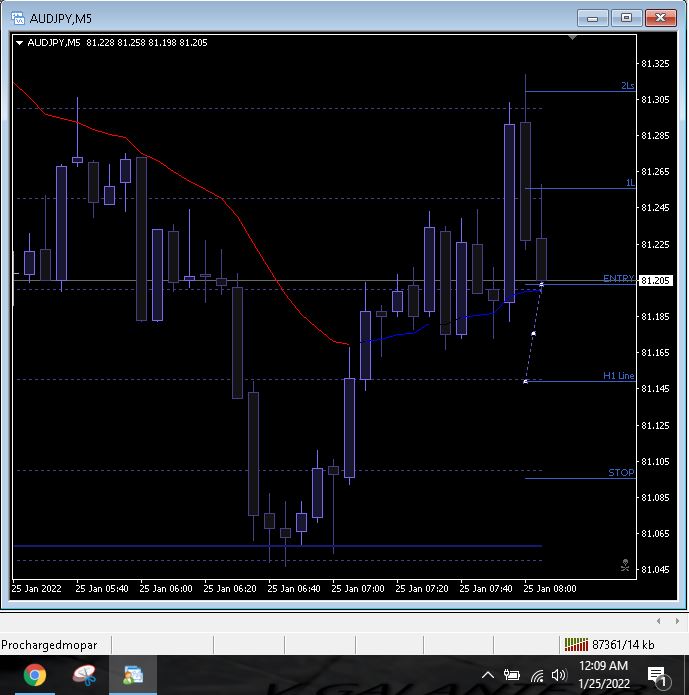The height and width of the screenshot is (695, 689).
Task: Click the 25 Jan 08:00 time label
Action: (550, 589)
